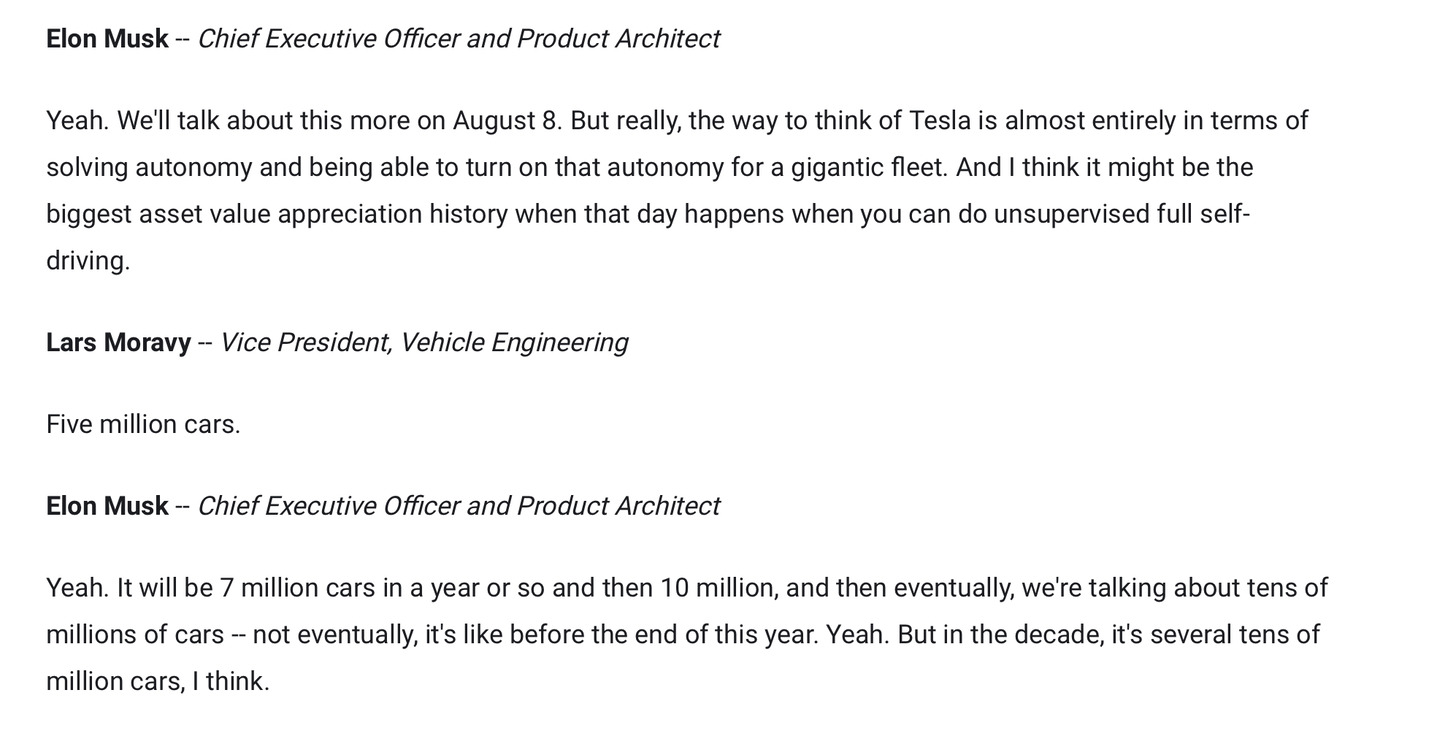Click the "August 8" date in the text

(507, 121)
